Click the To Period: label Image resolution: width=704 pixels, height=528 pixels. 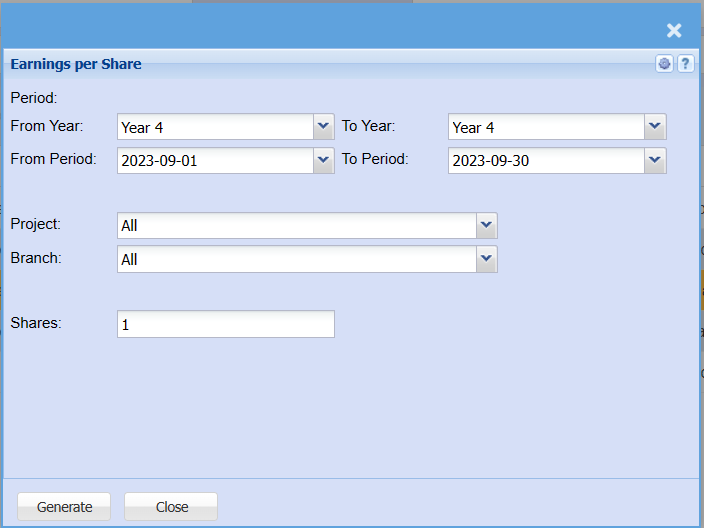[375, 159]
